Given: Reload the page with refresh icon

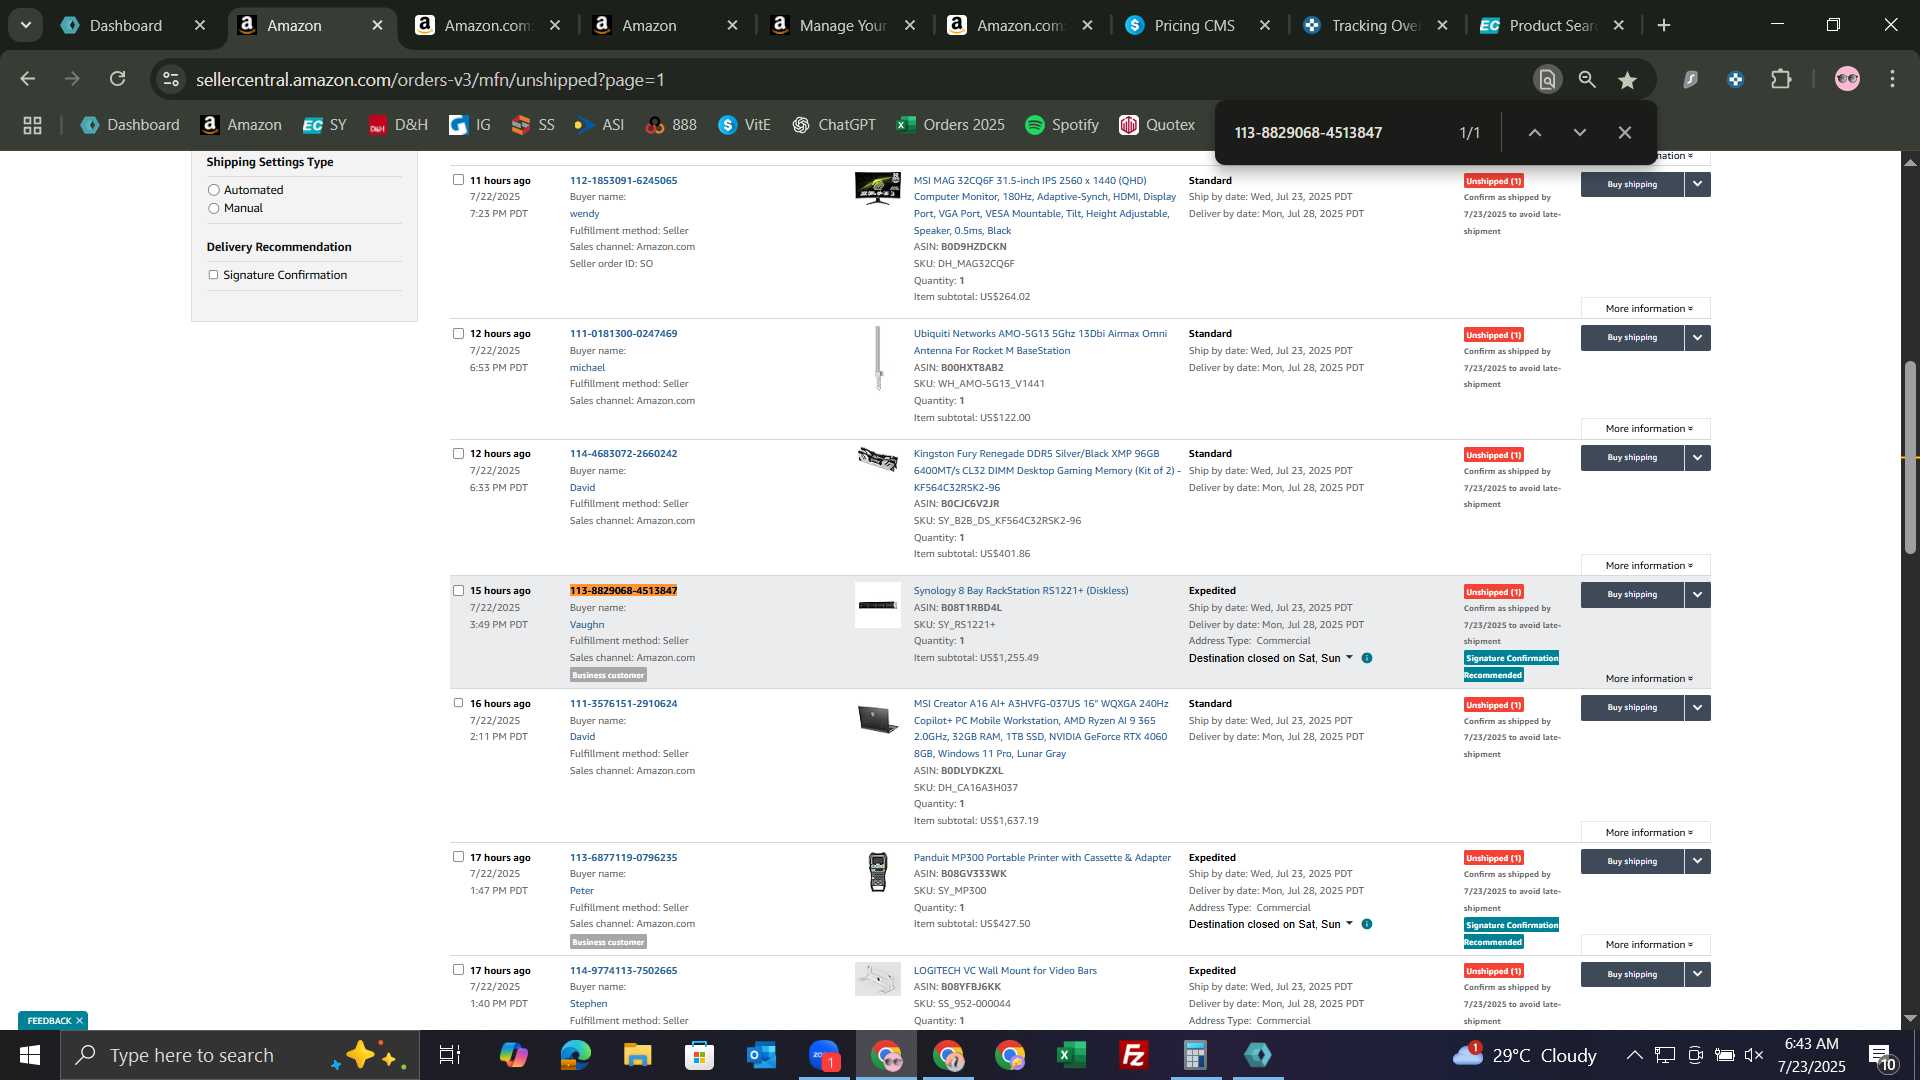Looking at the screenshot, I should (x=118, y=79).
